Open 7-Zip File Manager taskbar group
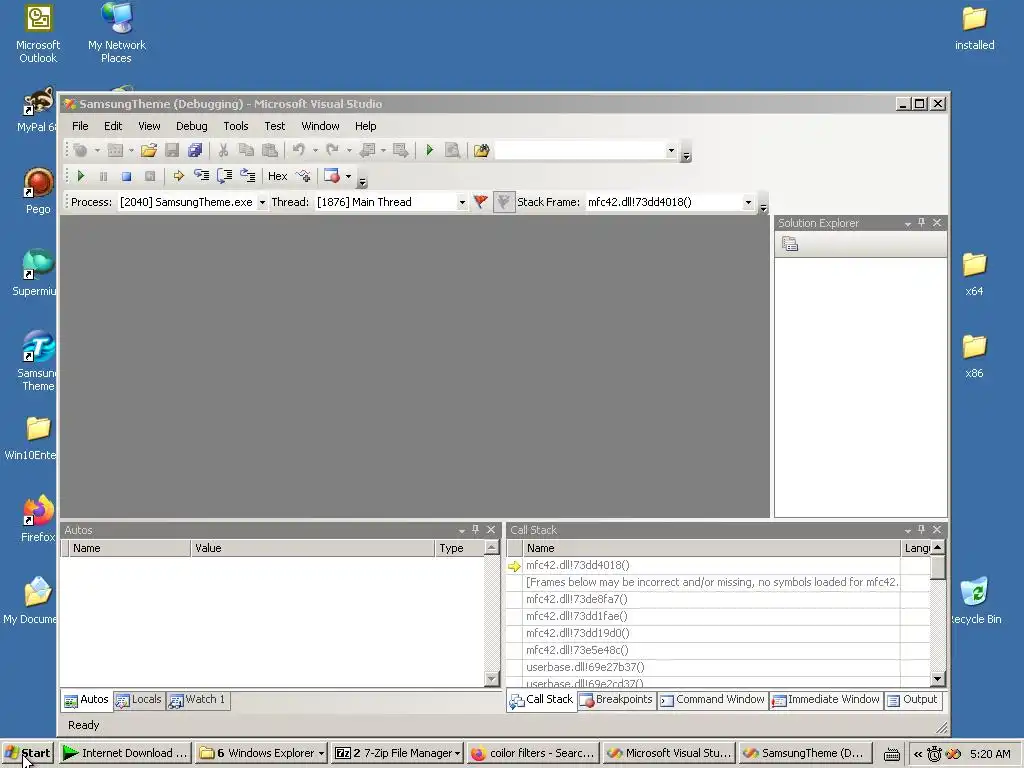 coord(397,753)
